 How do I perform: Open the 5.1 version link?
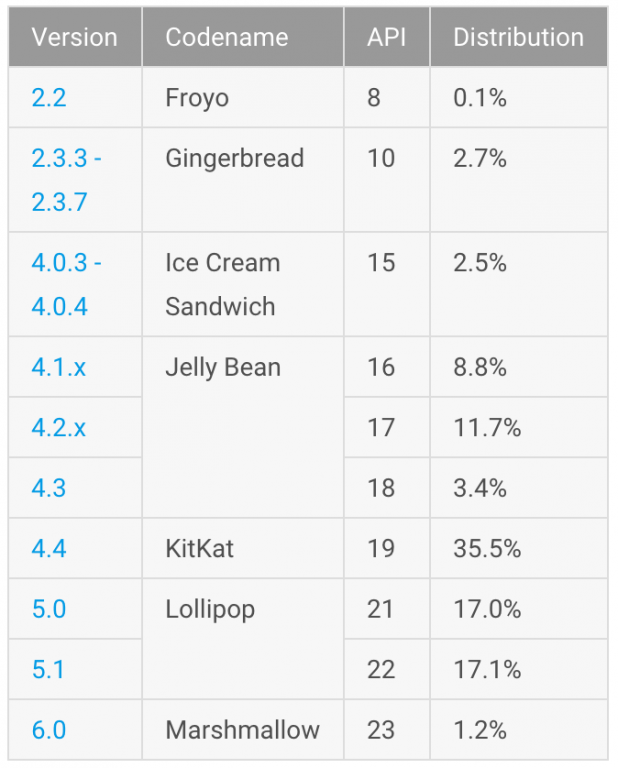point(48,668)
